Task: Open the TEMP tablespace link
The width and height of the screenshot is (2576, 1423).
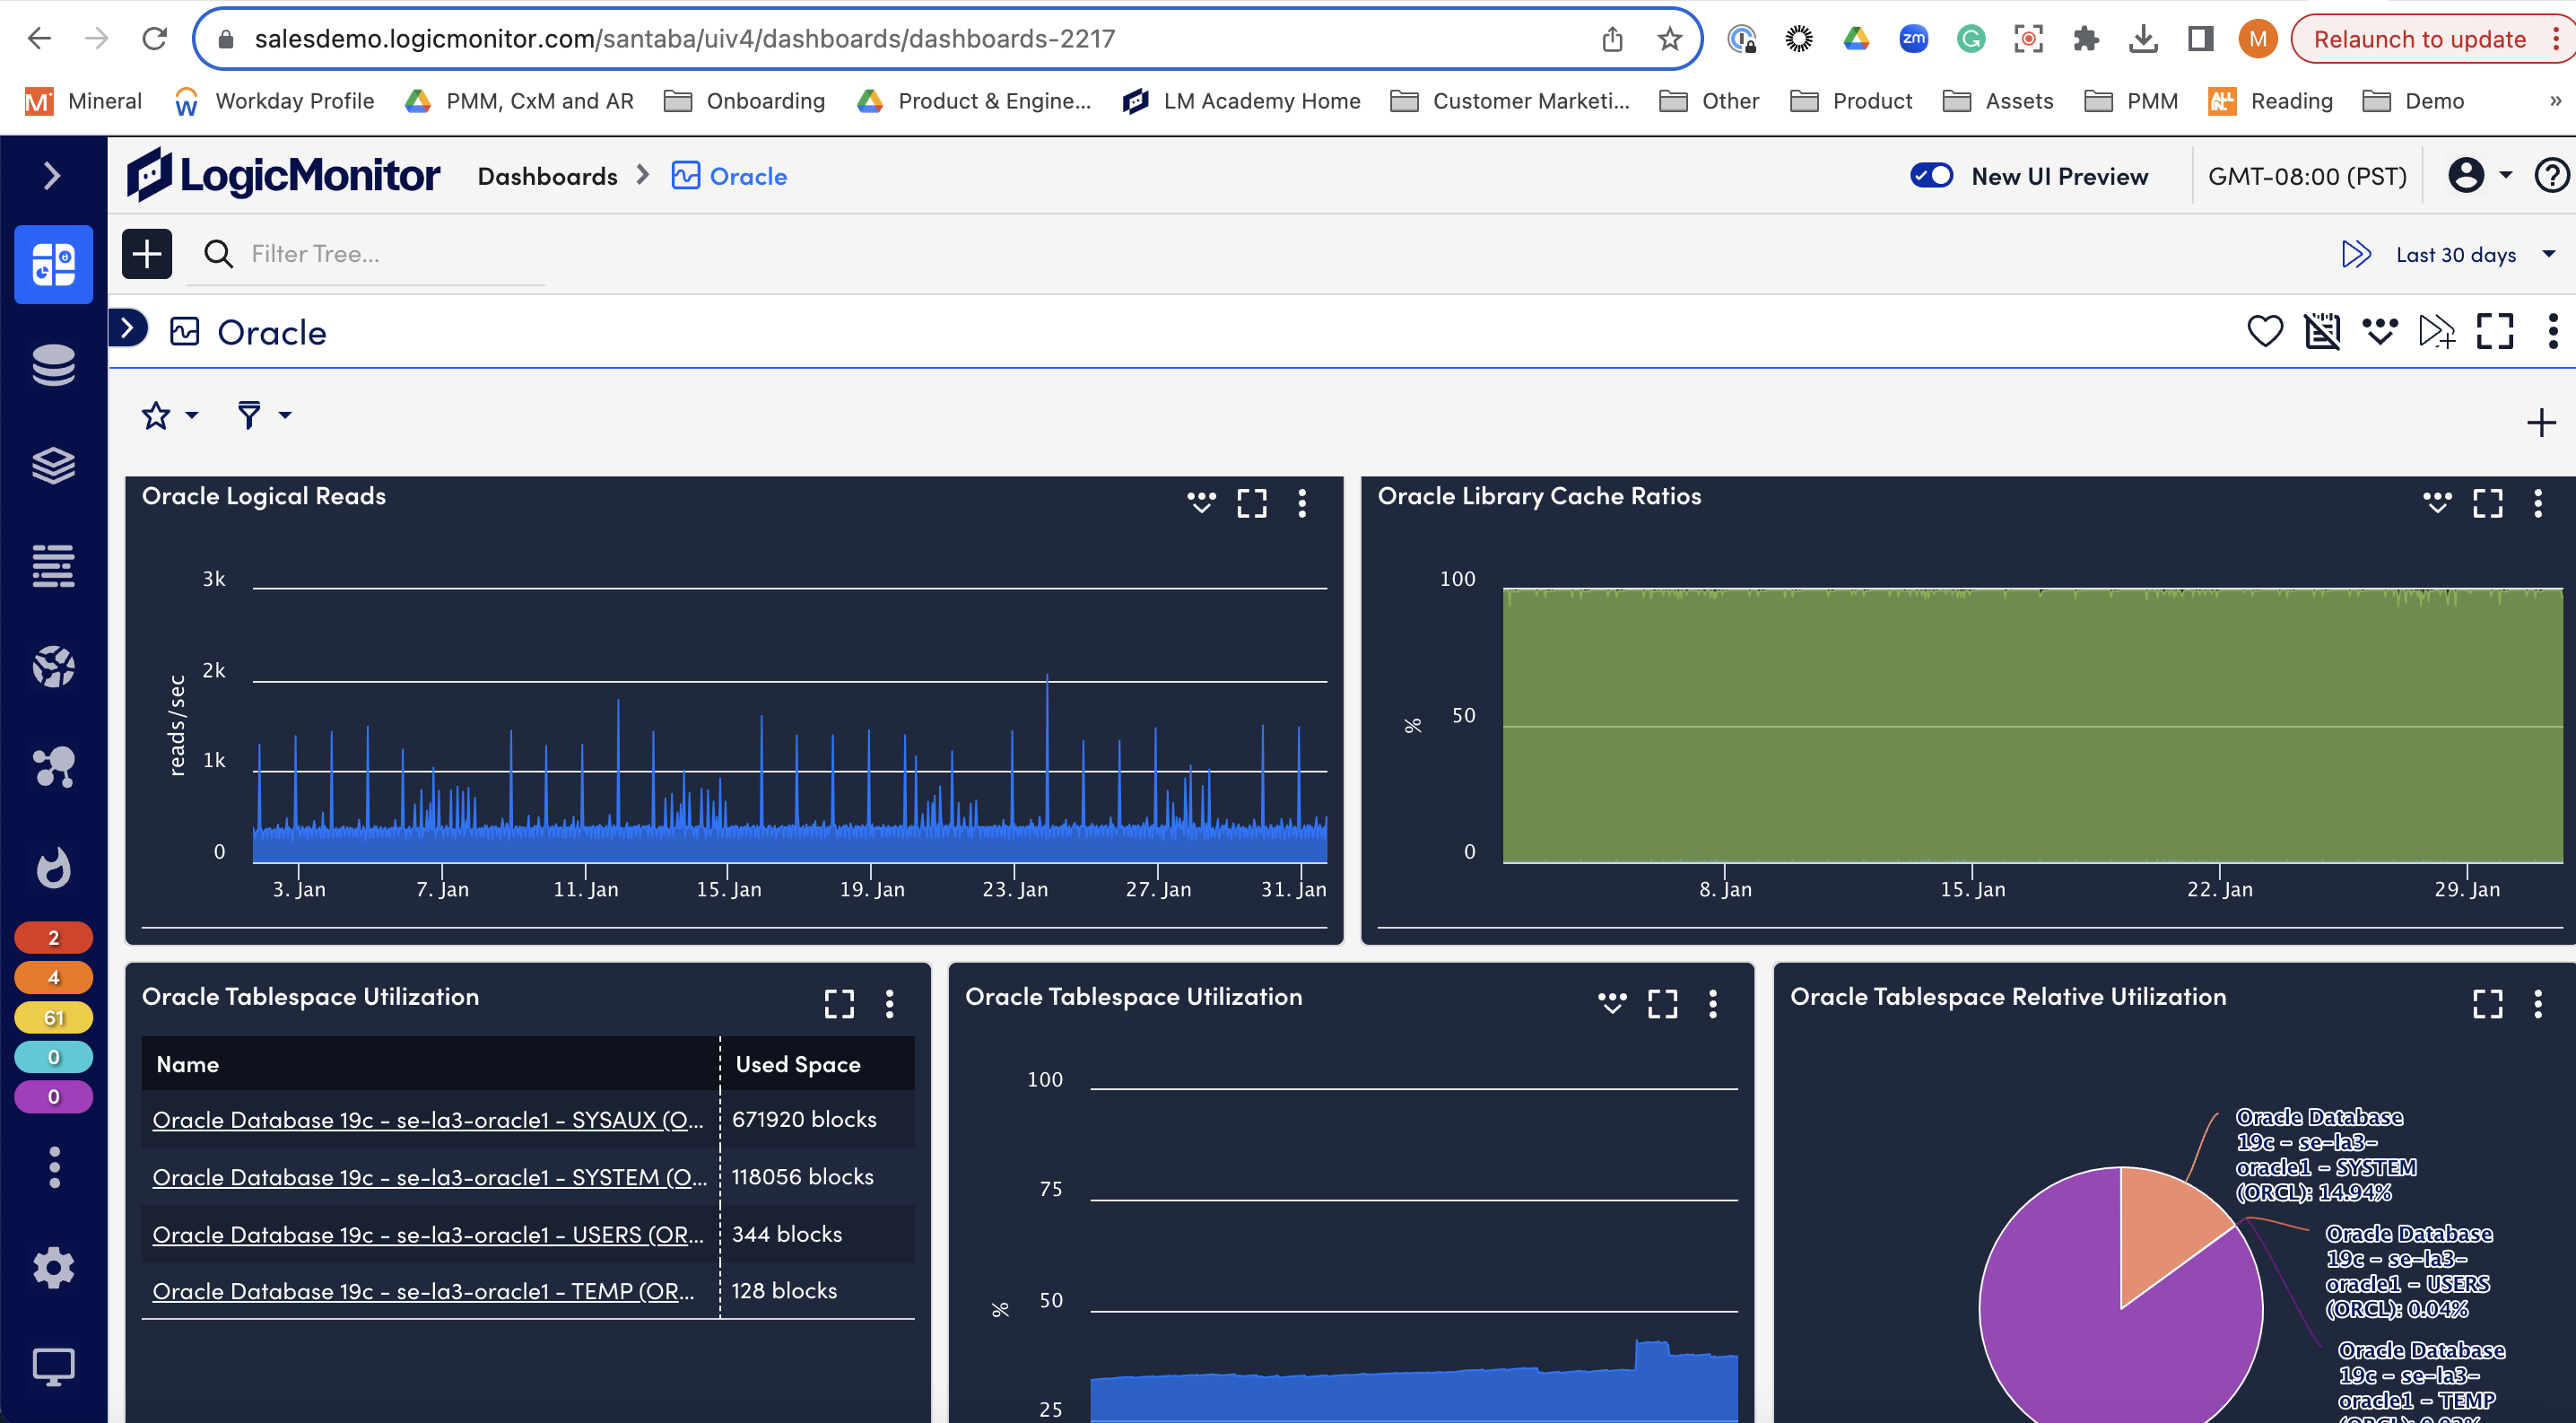Action: pyautogui.click(x=423, y=1291)
